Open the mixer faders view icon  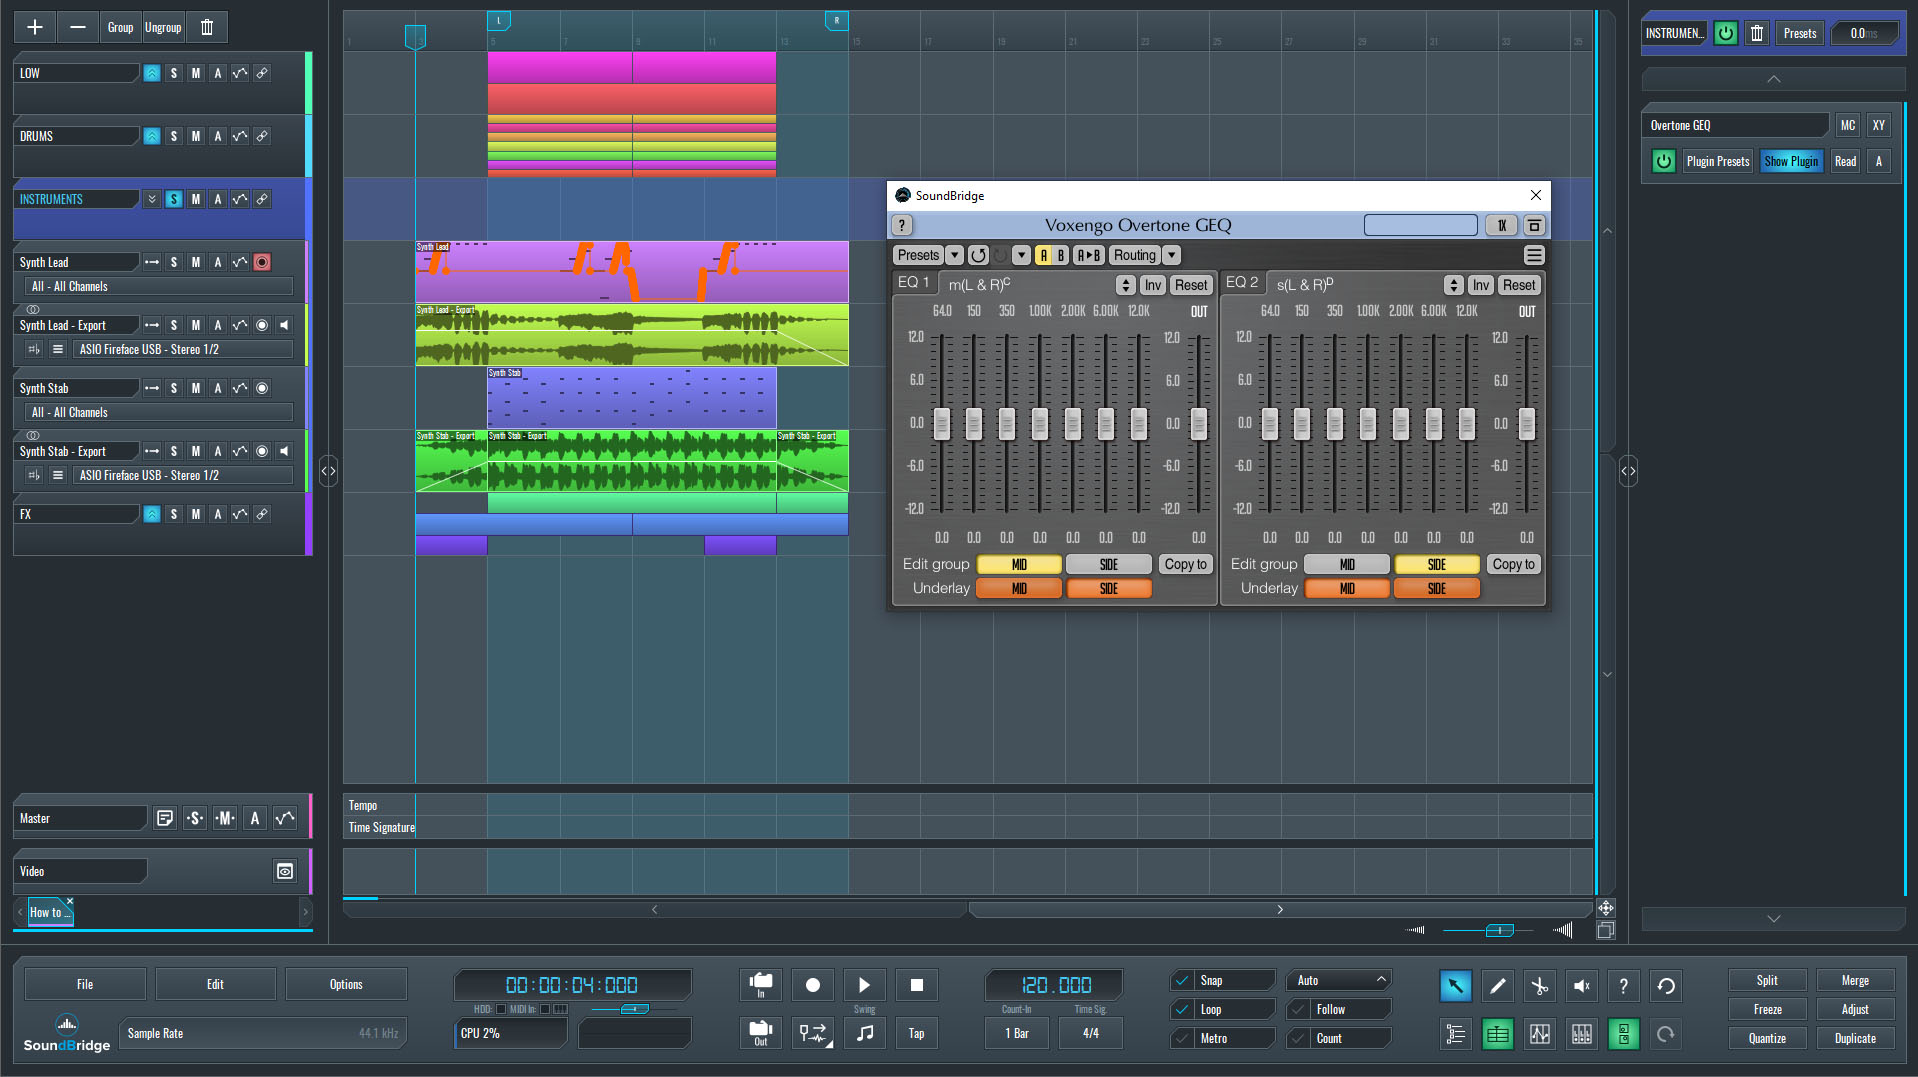pyautogui.click(x=1581, y=1034)
